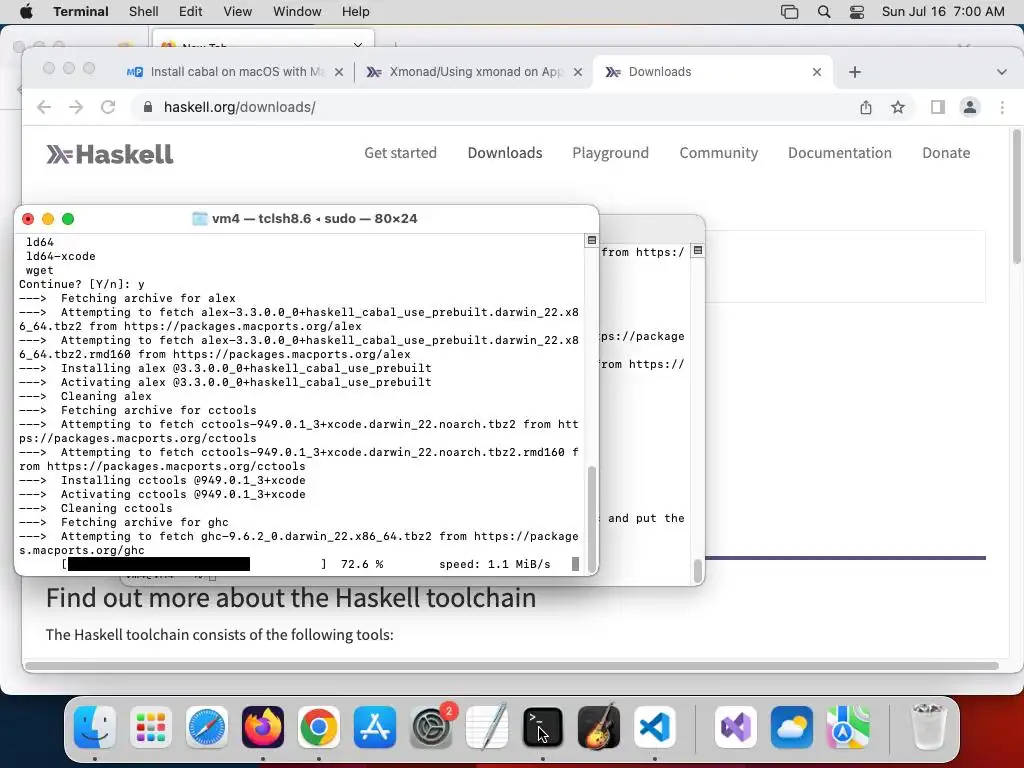This screenshot has height=768, width=1024.
Task: Close the Downloads tab
Action: [x=817, y=72]
